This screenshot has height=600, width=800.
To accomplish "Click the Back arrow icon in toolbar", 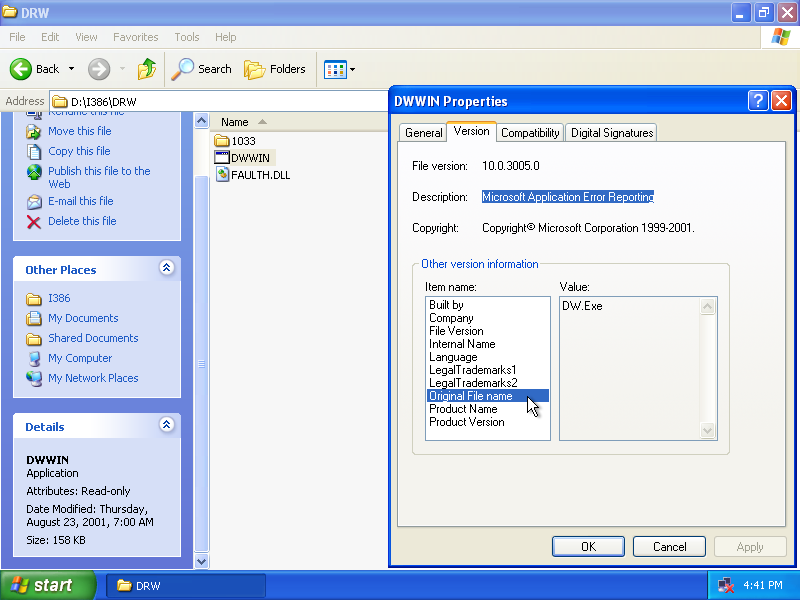I will point(22,69).
